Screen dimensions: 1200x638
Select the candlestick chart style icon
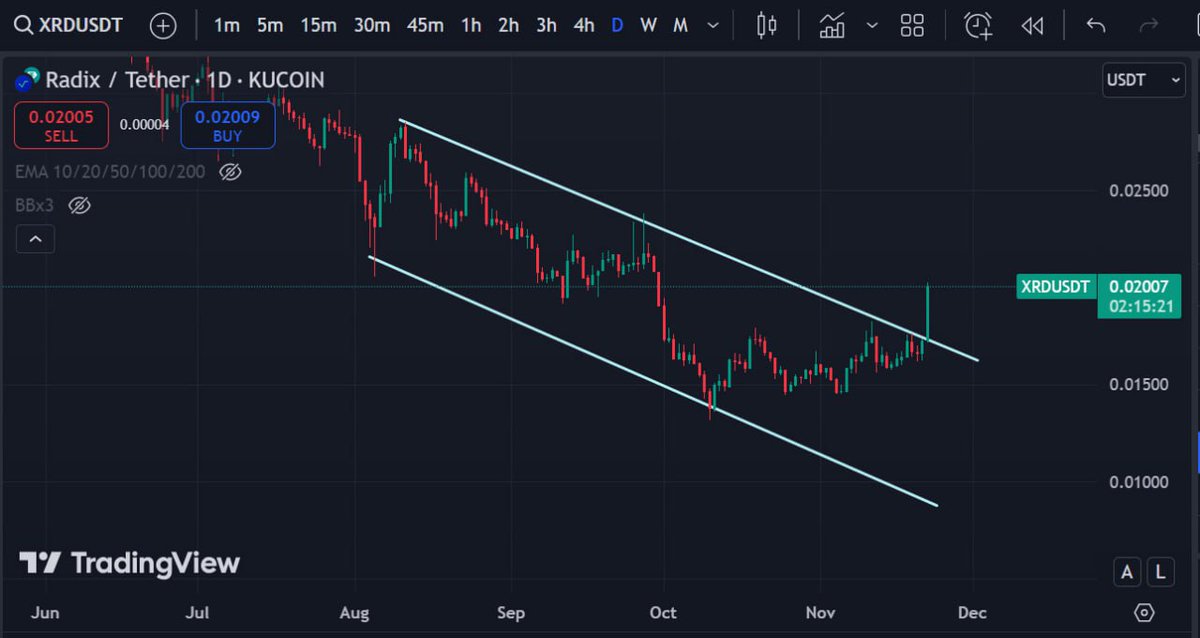[765, 26]
